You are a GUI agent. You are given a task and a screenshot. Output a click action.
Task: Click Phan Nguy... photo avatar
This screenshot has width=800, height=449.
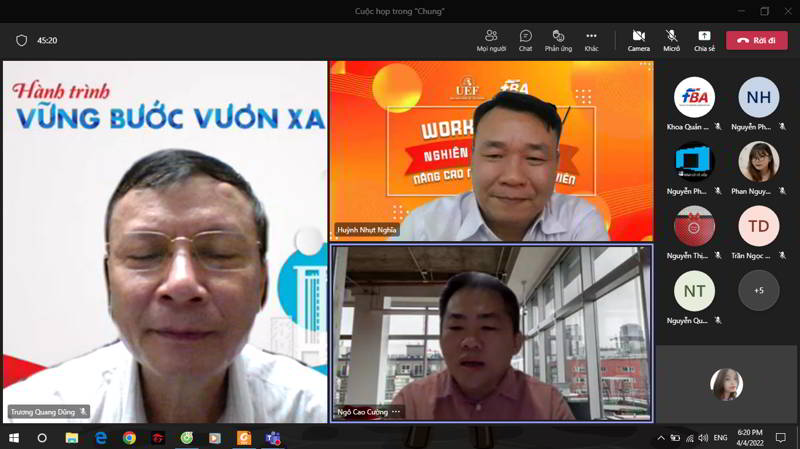pos(759,162)
